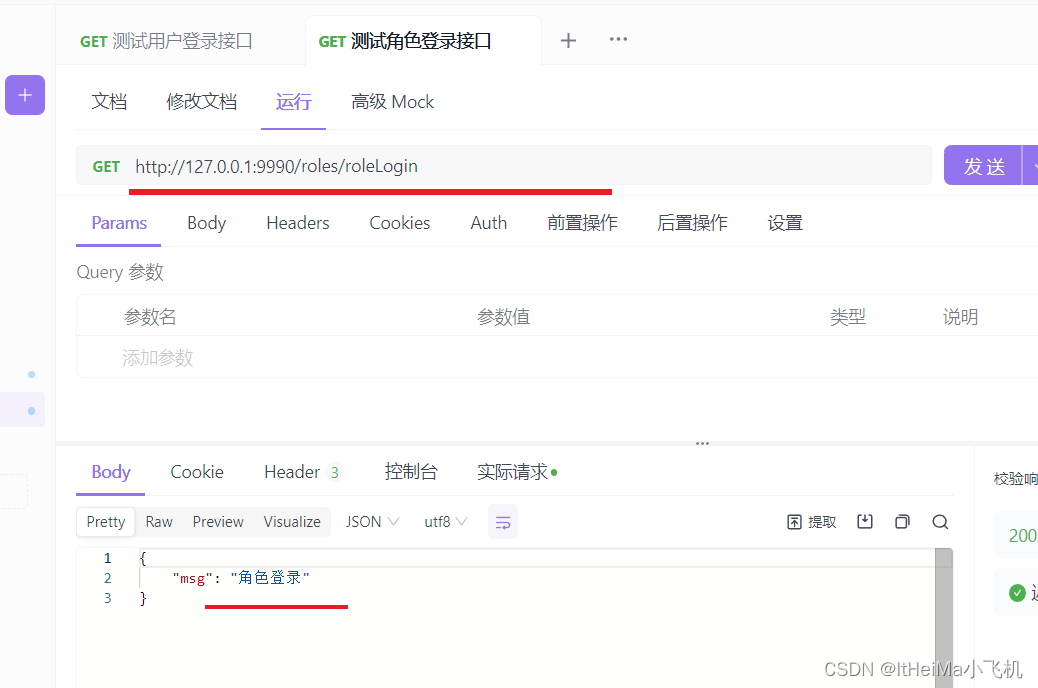Click the 提取 extract icon in response toolbar
The width and height of the screenshot is (1038, 688).
tap(811, 521)
